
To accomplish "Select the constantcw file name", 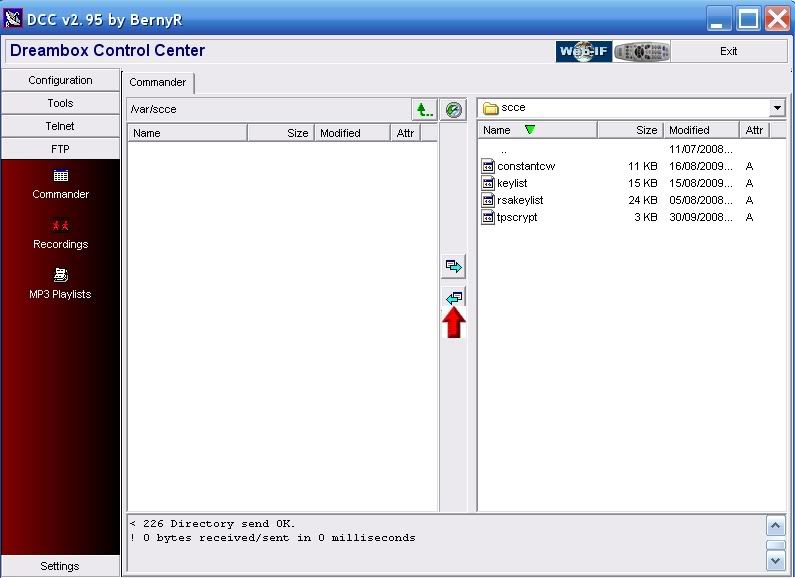I will pos(526,166).
